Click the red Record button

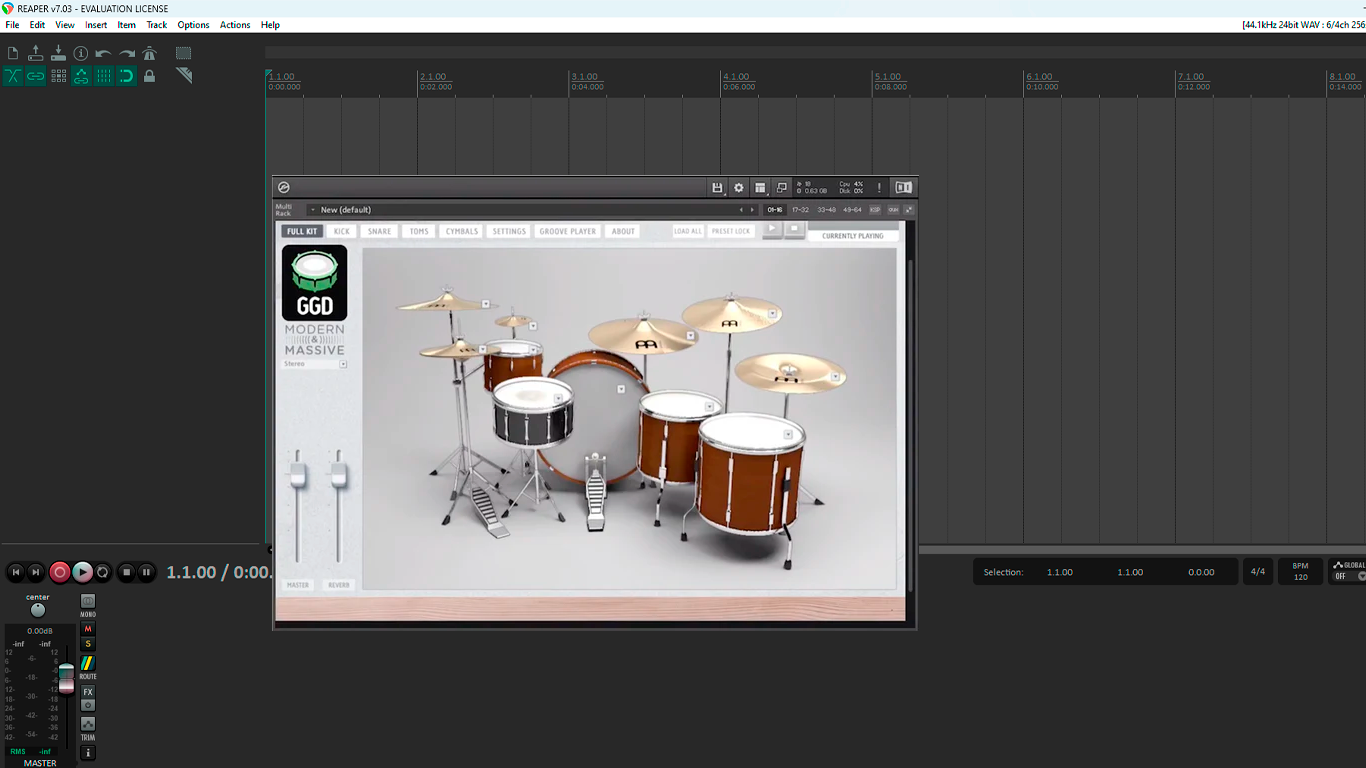pyautogui.click(x=60, y=572)
